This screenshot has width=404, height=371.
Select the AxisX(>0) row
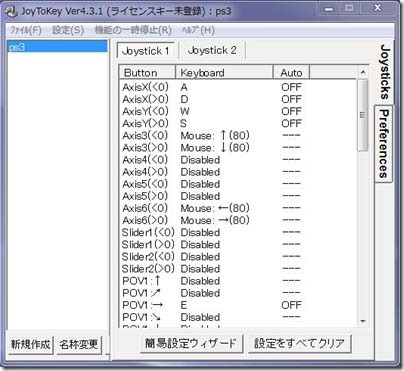(x=239, y=99)
